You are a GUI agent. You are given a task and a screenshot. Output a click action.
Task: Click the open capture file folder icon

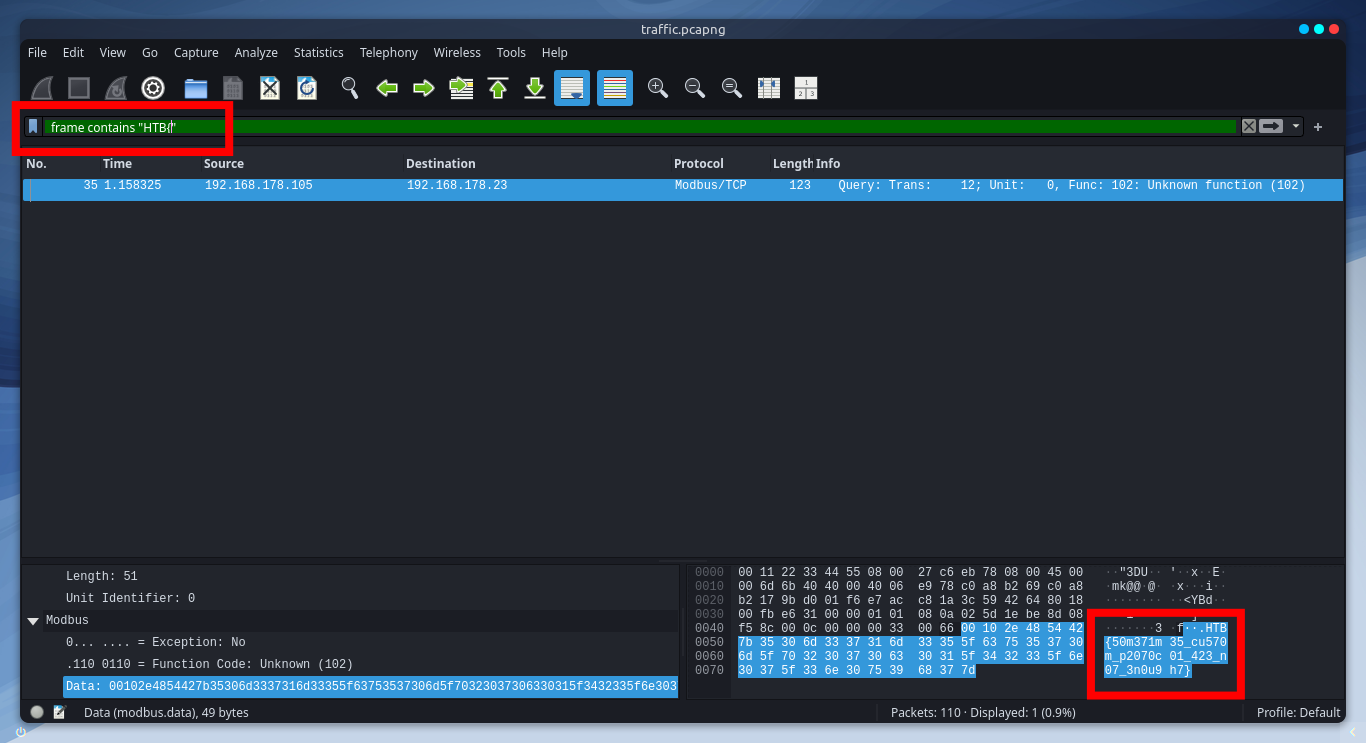(195, 88)
